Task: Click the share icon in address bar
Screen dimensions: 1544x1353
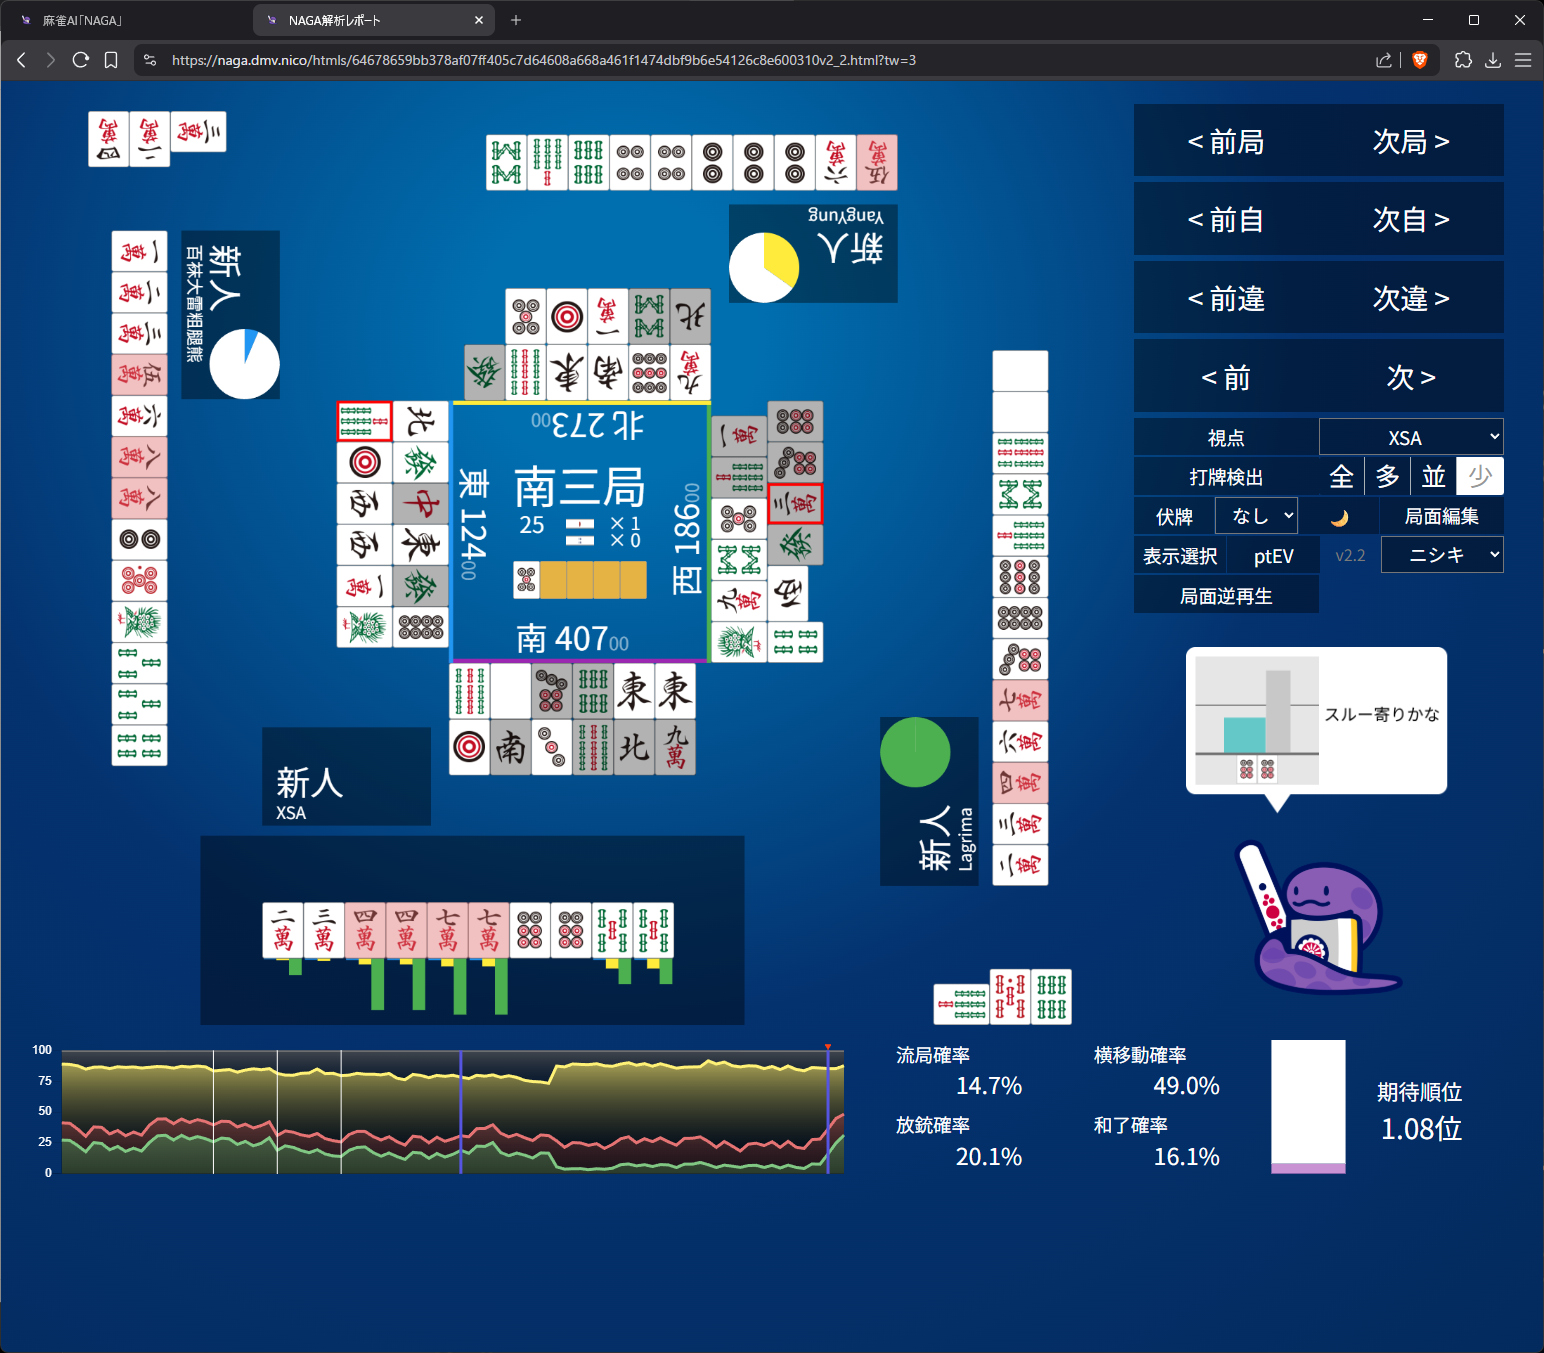Action: pos(1384,60)
